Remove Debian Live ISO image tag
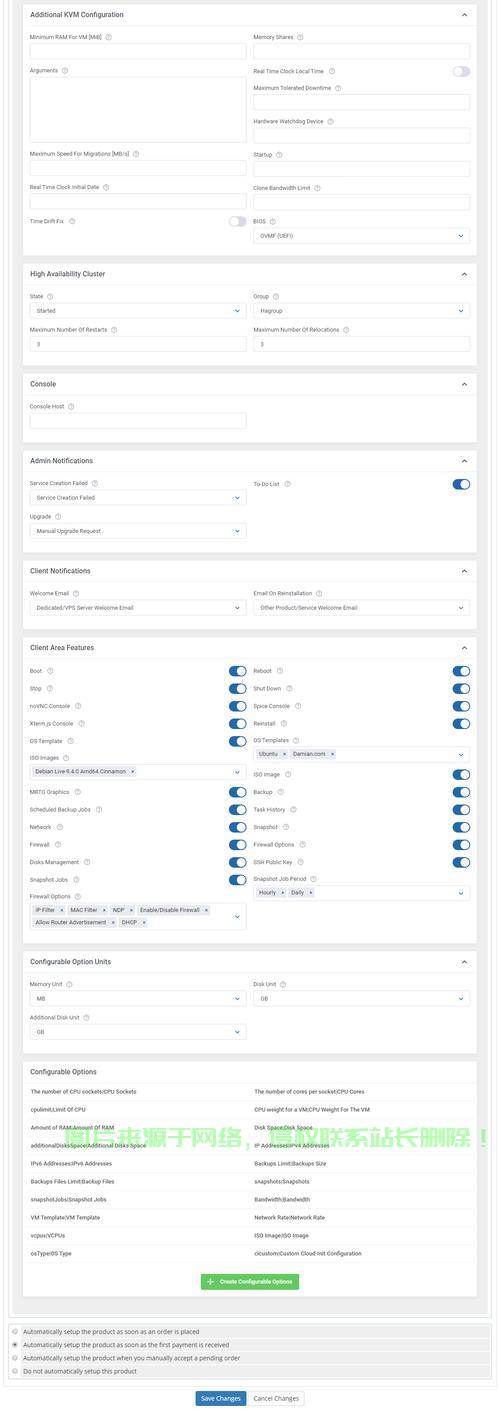 pos(133,772)
